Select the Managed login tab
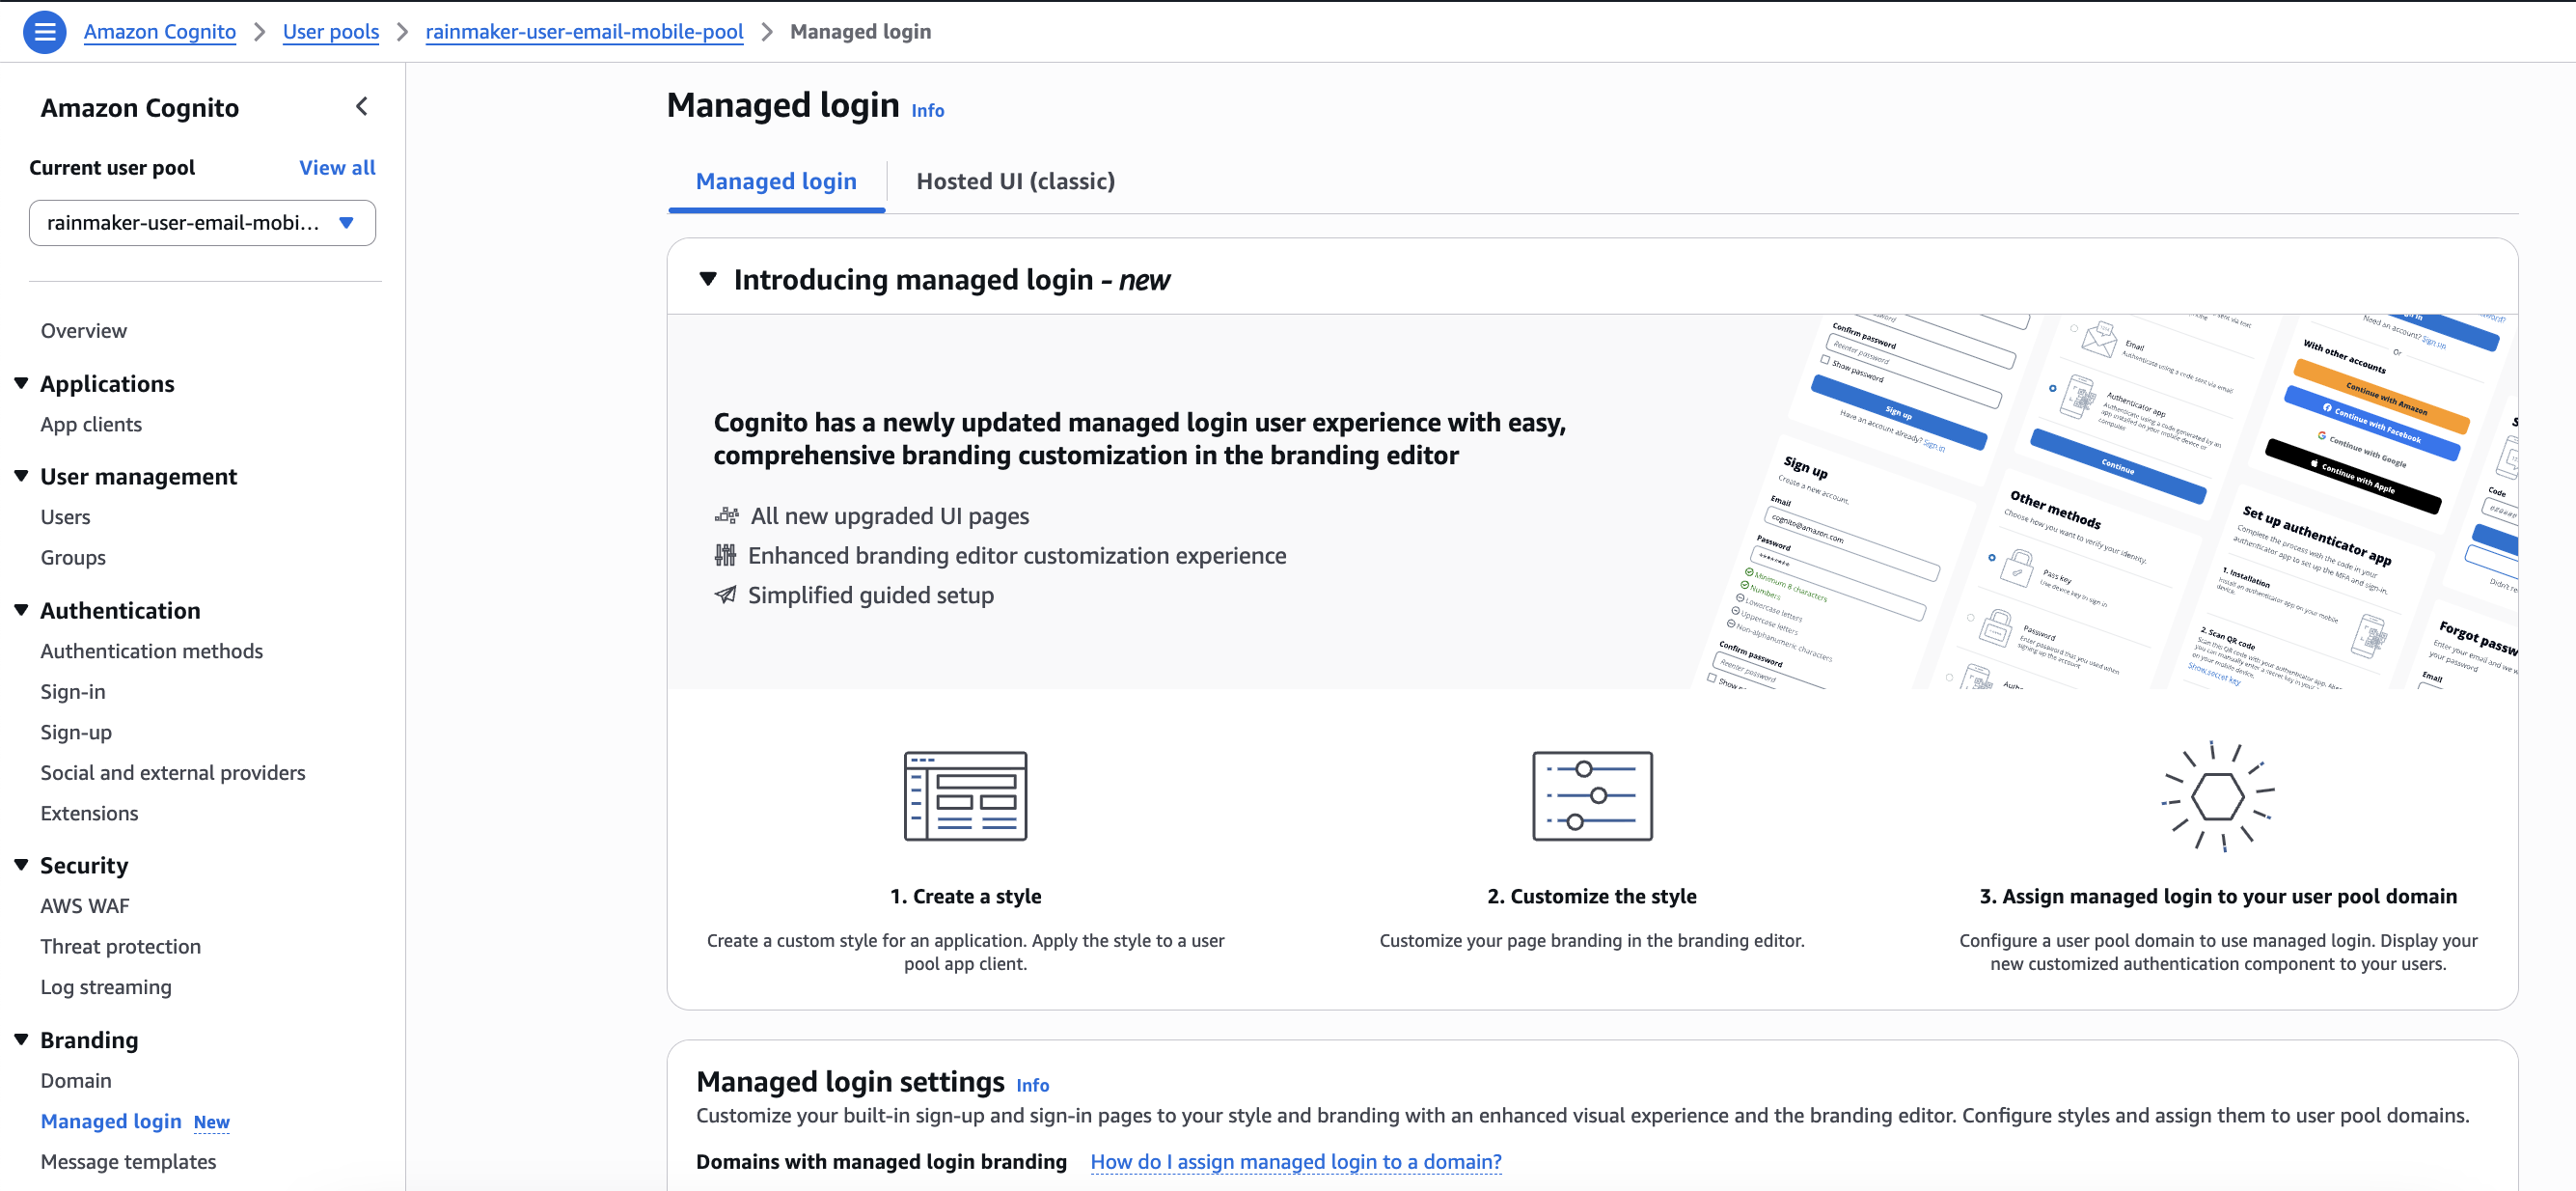Image resolution: width=2576 pixels, height=1191 pixels. tap(776, 181)
